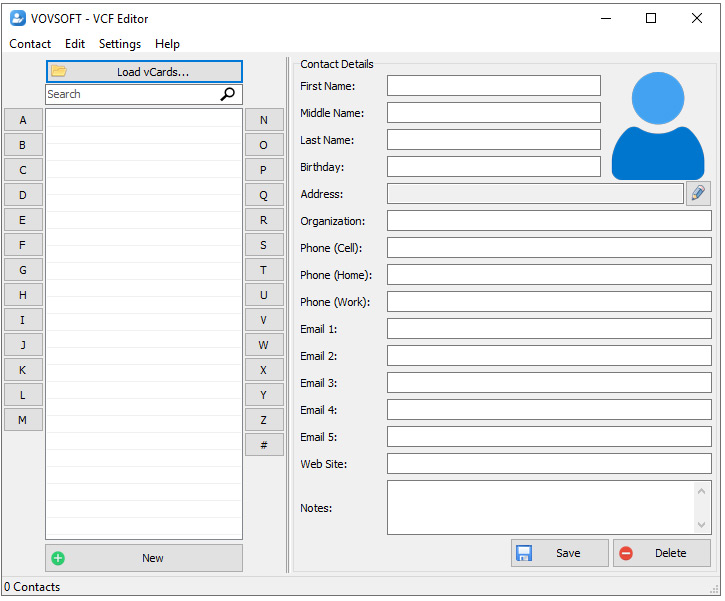Delete the current contact
Image resolution: width=725 pixels, height=601 pixels.
pos(662,553)
